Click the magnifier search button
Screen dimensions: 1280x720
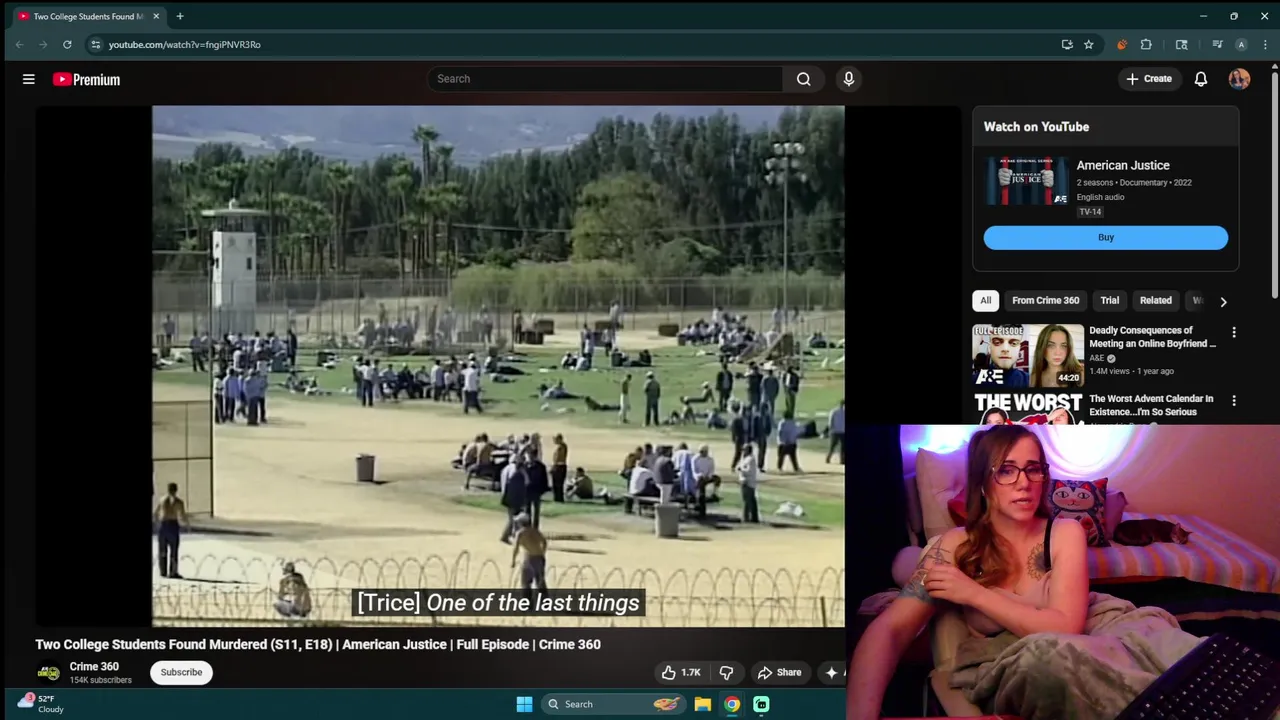click(803, 79)
